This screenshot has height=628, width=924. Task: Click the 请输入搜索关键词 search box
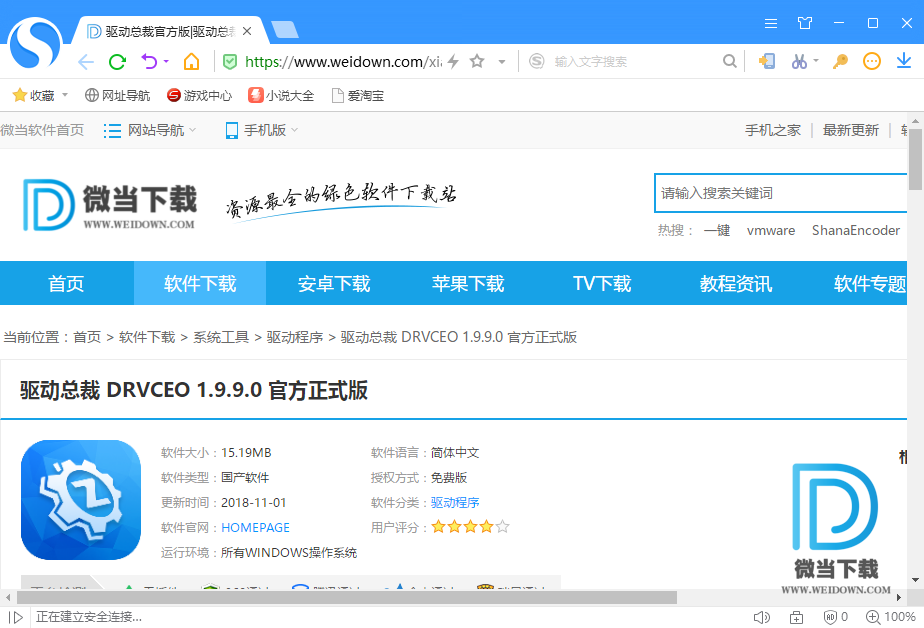point(781,193)
